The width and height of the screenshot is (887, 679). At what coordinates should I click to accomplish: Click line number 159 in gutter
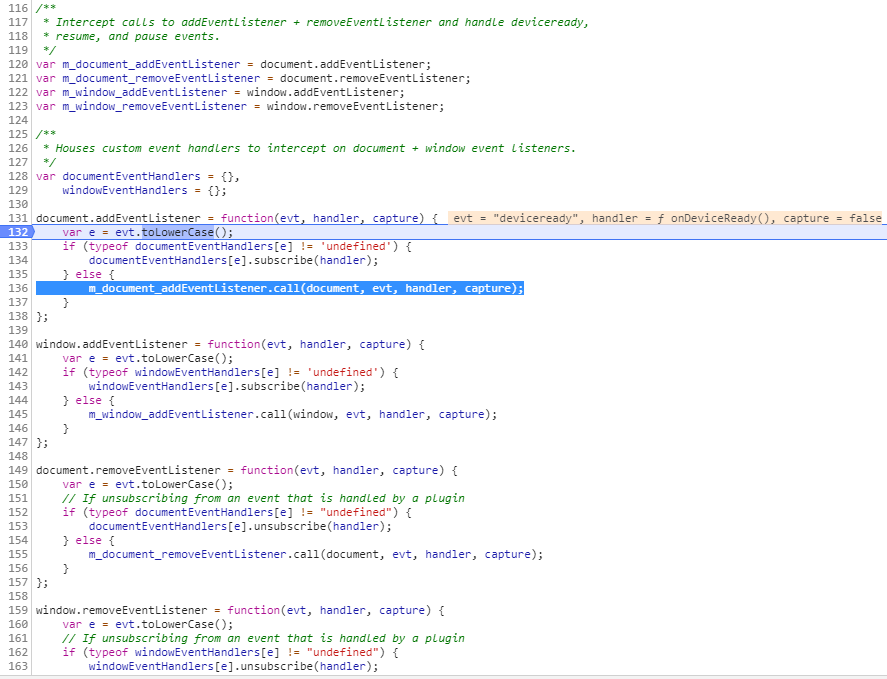tap(18, 610)
